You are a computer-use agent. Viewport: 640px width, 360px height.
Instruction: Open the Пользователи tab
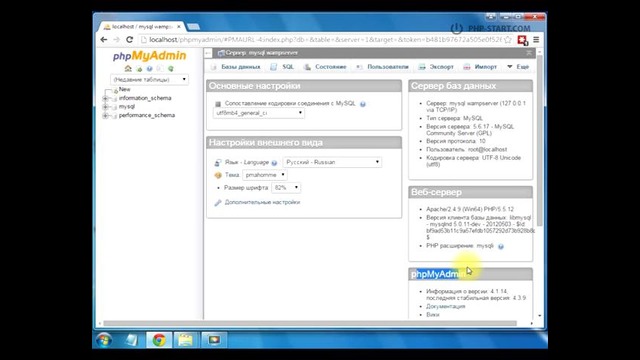coord(382,67)
